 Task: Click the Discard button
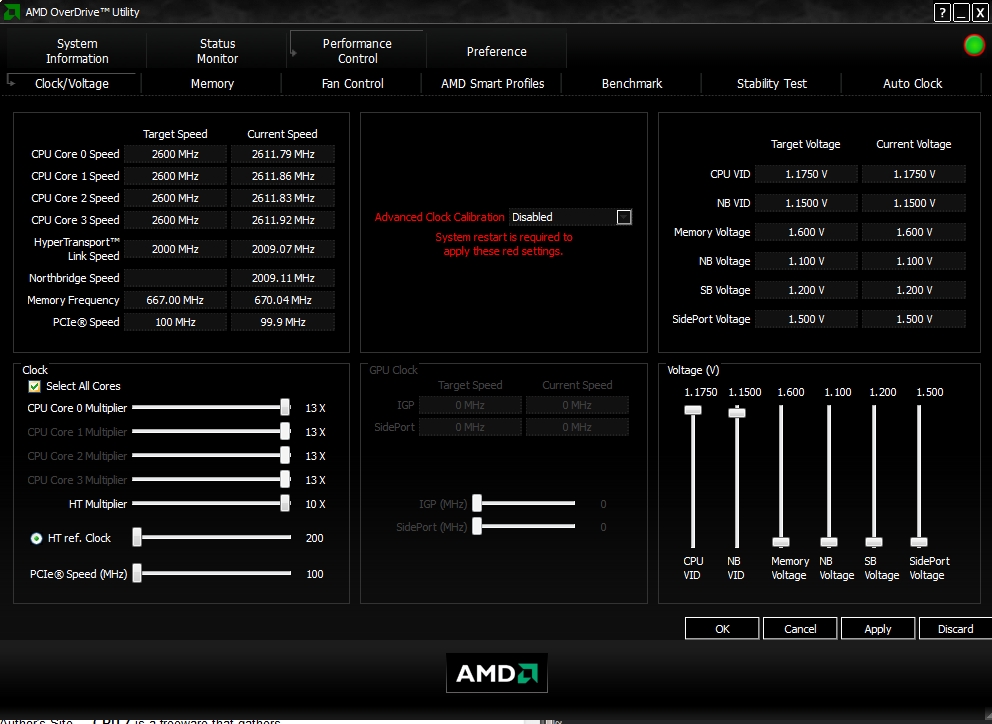coord(955,628)
